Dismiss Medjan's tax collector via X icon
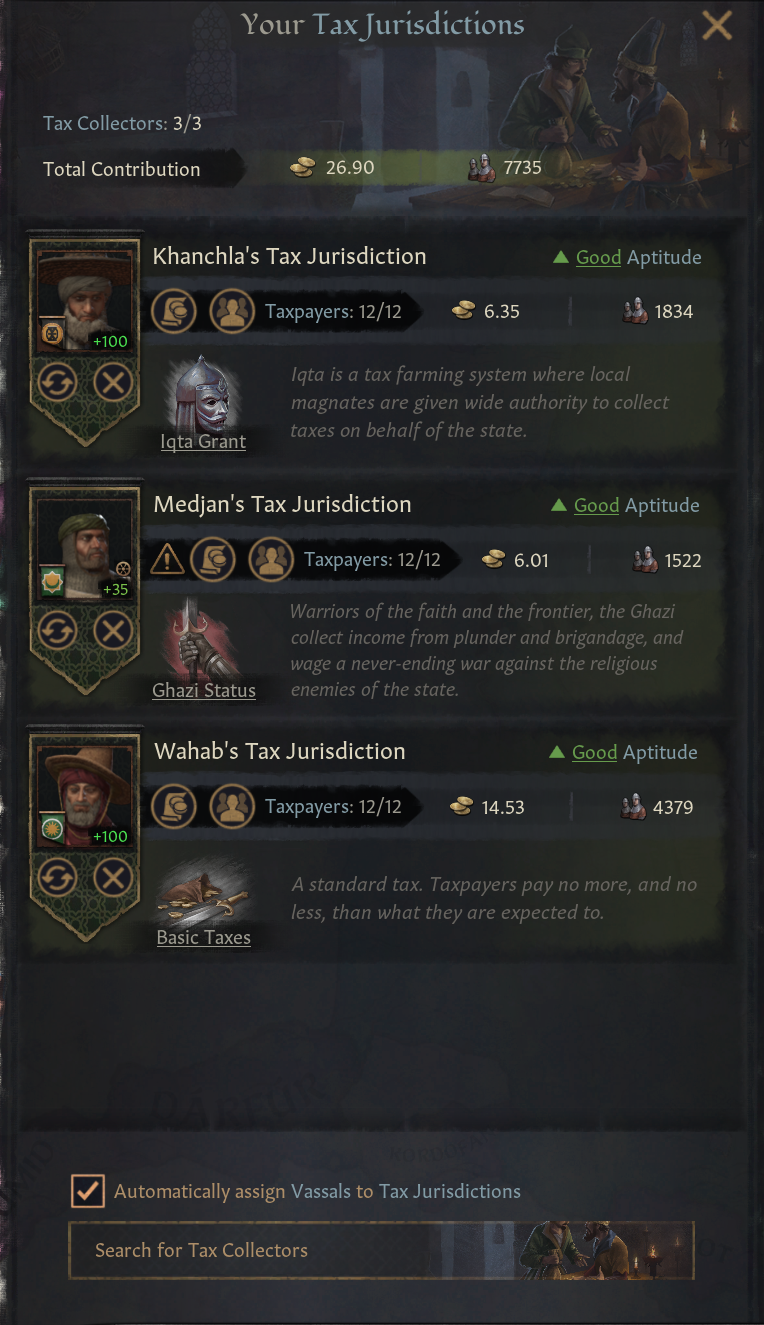The width and height of the screenshot is (764, 1325). click(x=113, y=630)
